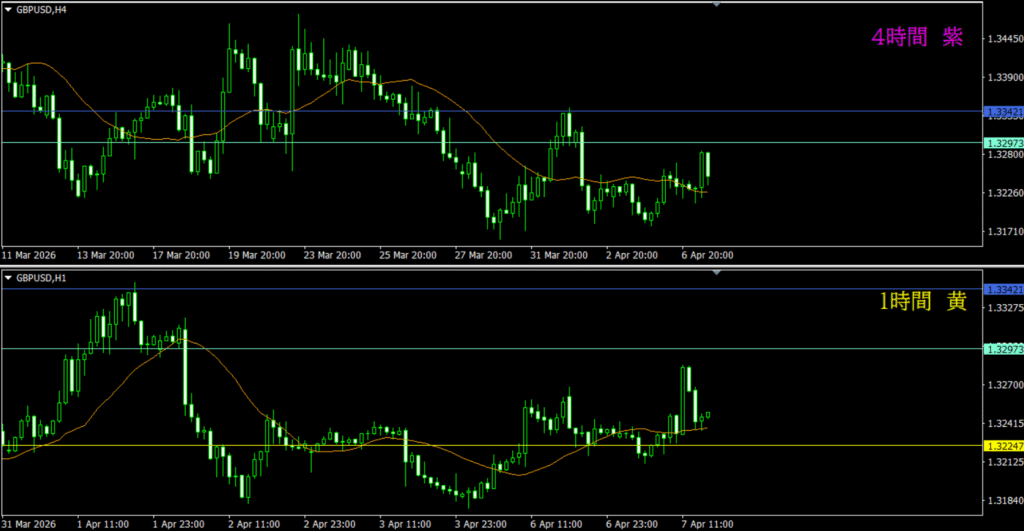Screen dimensions: 1024x531
Task: Click the chart shift triangle on H4 chart
Action: click(x=716, y=5)
